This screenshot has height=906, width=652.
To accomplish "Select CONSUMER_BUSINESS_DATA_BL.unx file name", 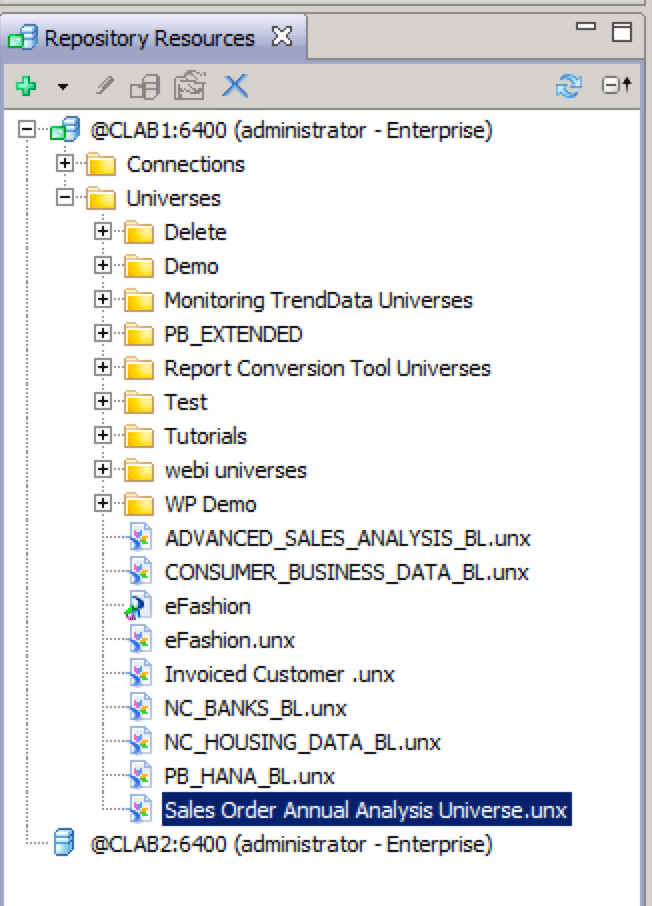I will (347, 572).
